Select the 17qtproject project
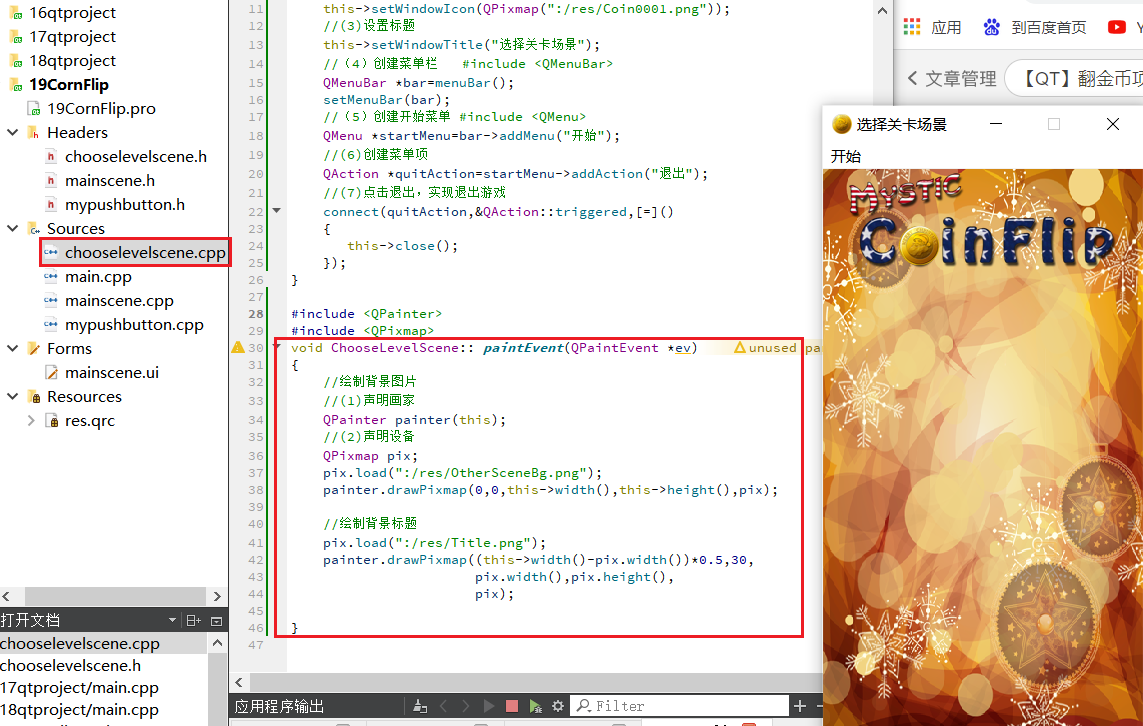 72,36
